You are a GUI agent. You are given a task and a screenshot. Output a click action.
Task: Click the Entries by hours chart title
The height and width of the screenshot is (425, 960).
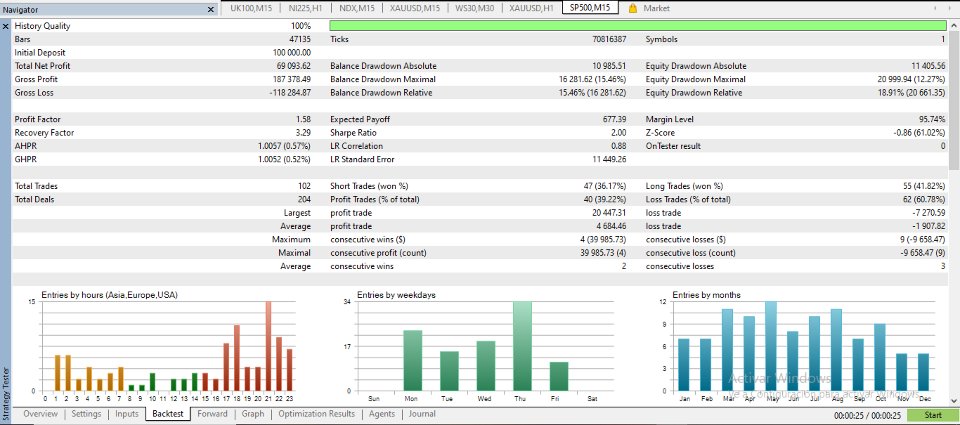pos(109,295)
